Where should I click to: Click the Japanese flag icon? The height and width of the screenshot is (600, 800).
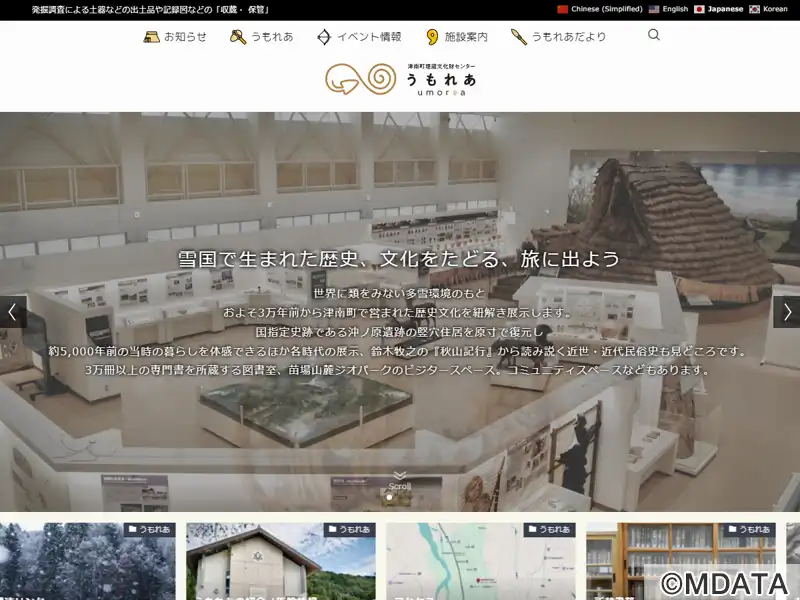(699, 9)
